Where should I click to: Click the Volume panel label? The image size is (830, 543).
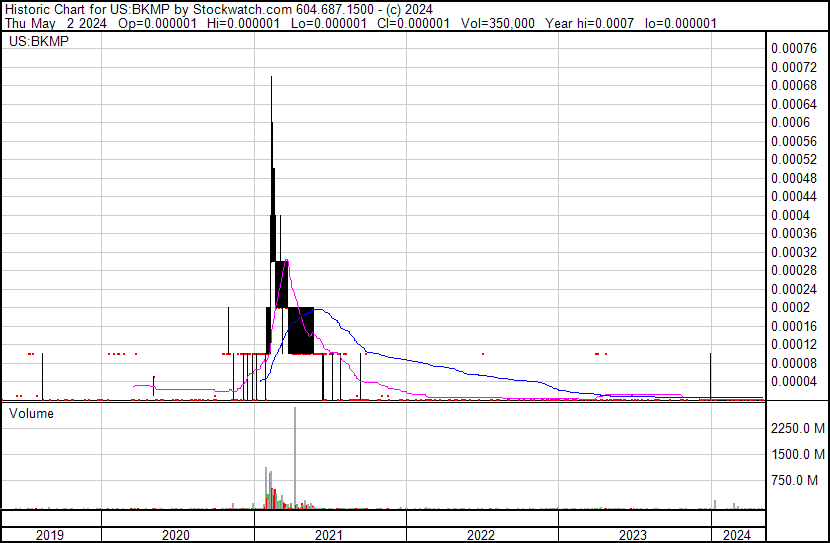point(31,412)
